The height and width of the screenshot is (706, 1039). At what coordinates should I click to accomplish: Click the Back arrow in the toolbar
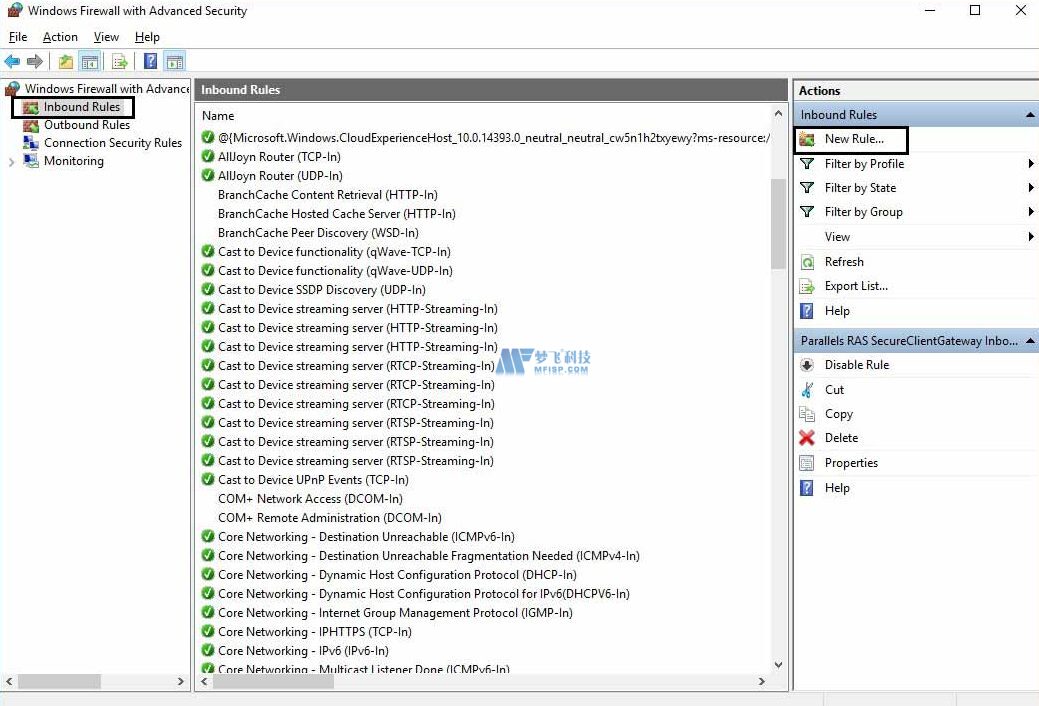pos(12,62)
